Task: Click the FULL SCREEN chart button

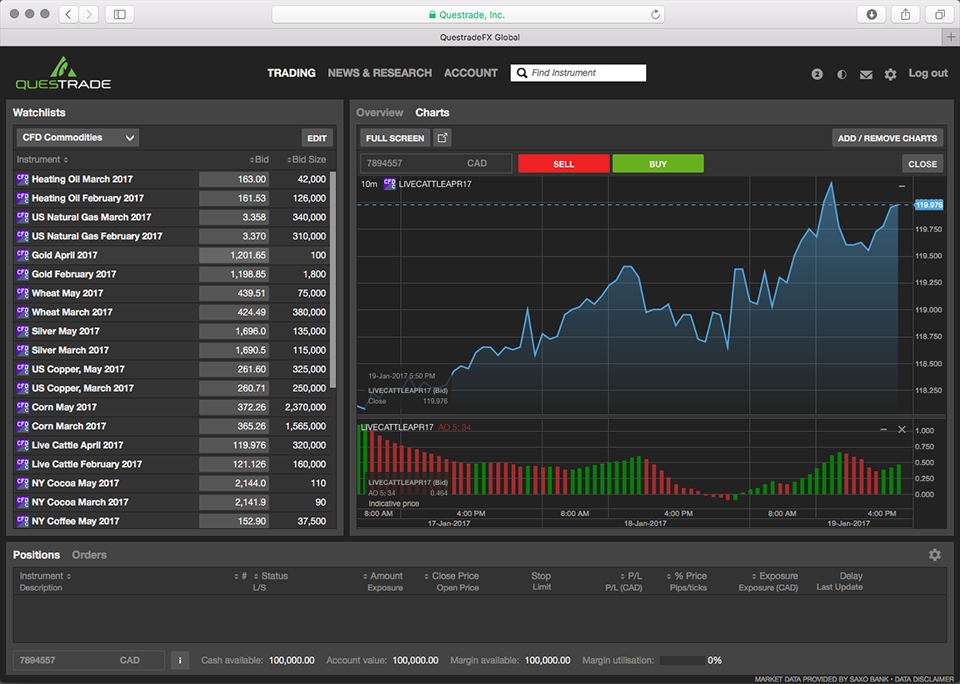Action: (x=395, y=138)
